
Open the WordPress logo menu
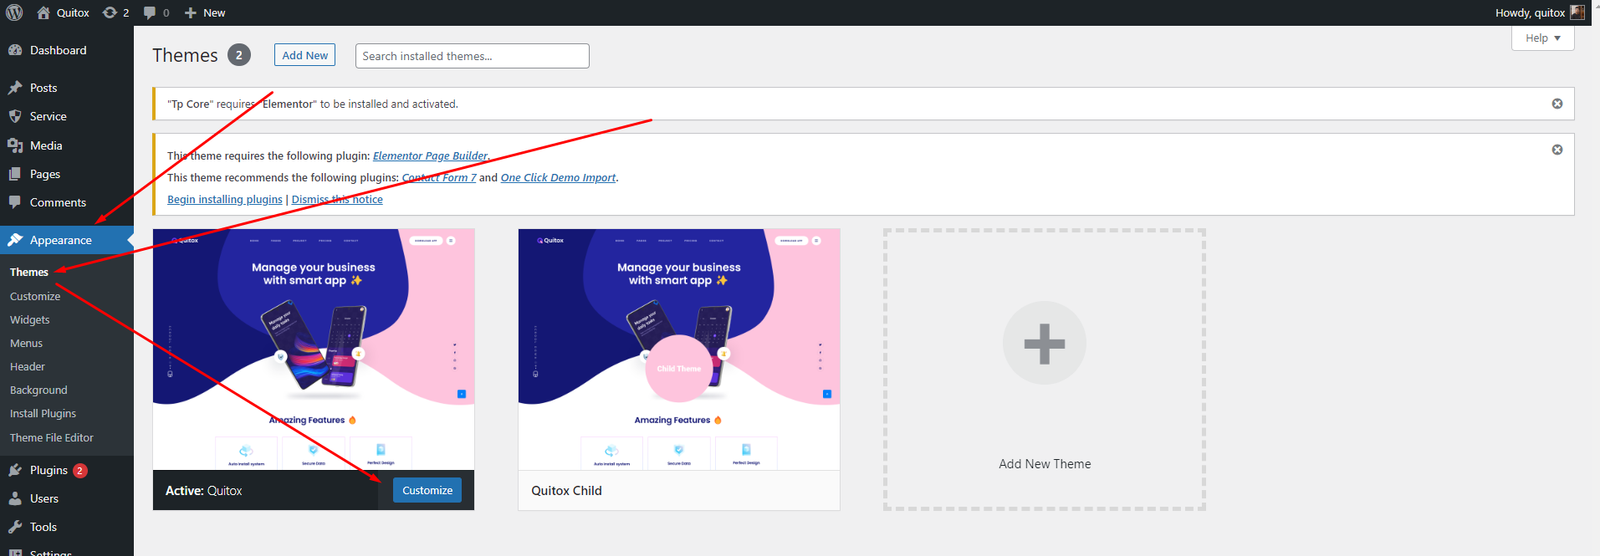click(15, 13)
